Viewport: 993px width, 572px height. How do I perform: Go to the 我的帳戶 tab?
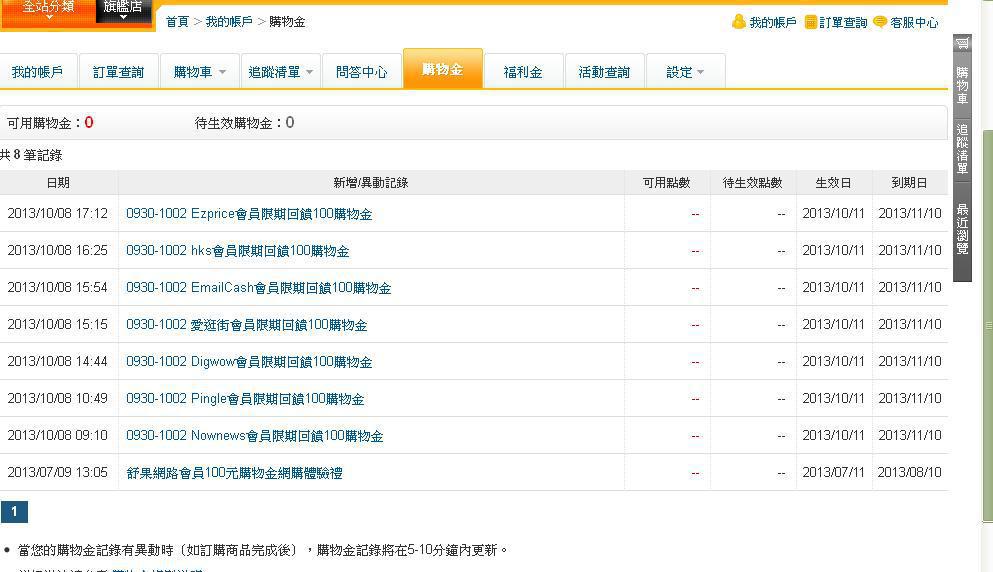click(x=37, y=72)
